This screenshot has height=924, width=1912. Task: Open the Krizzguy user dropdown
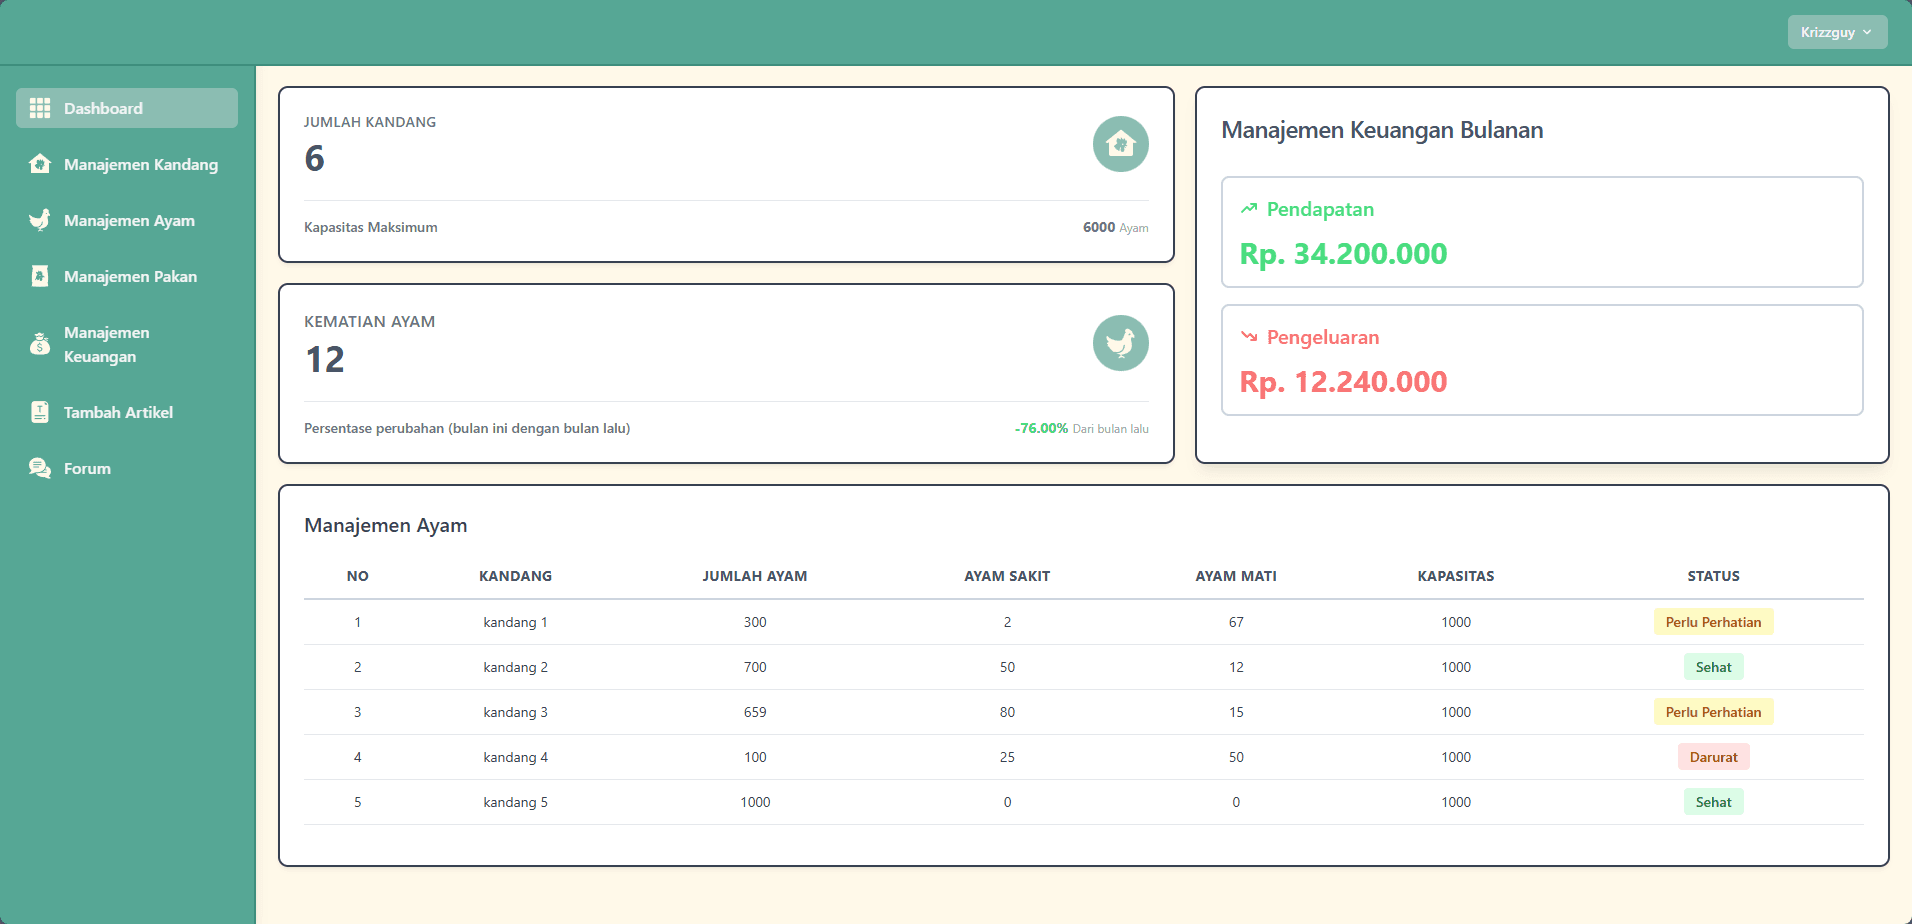pyautogui.click(x=1837, y=32)
